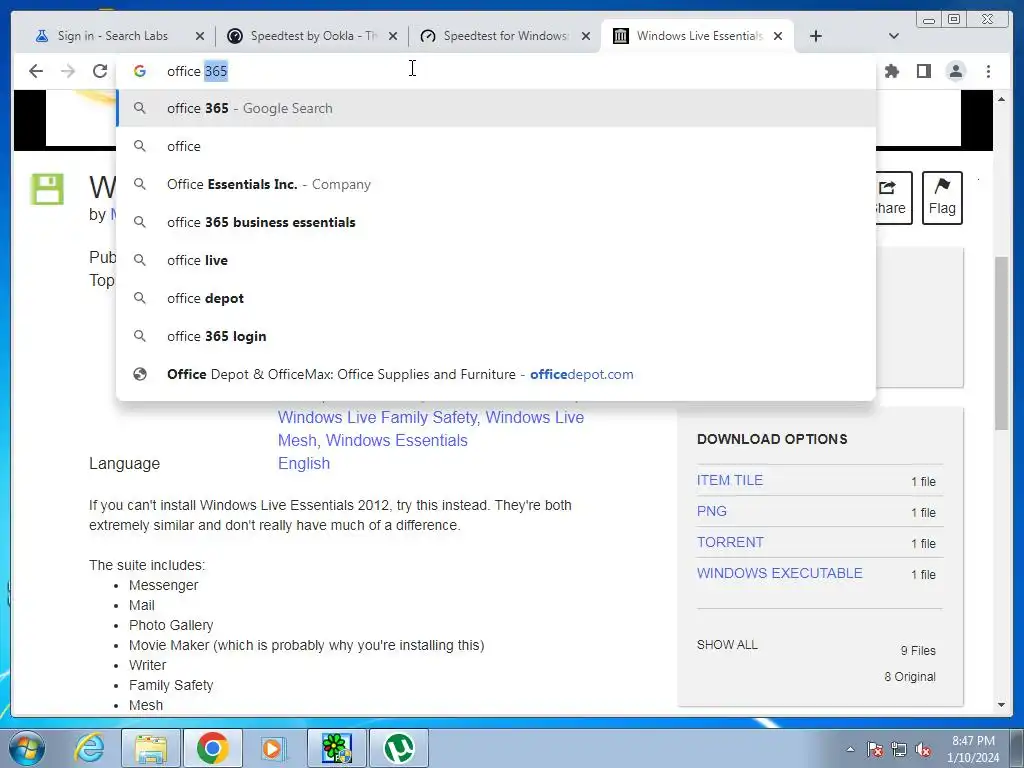Click the muted volume tray icon
The width and height of the screenshot is (1024, 768).
(x=923, y=749)
